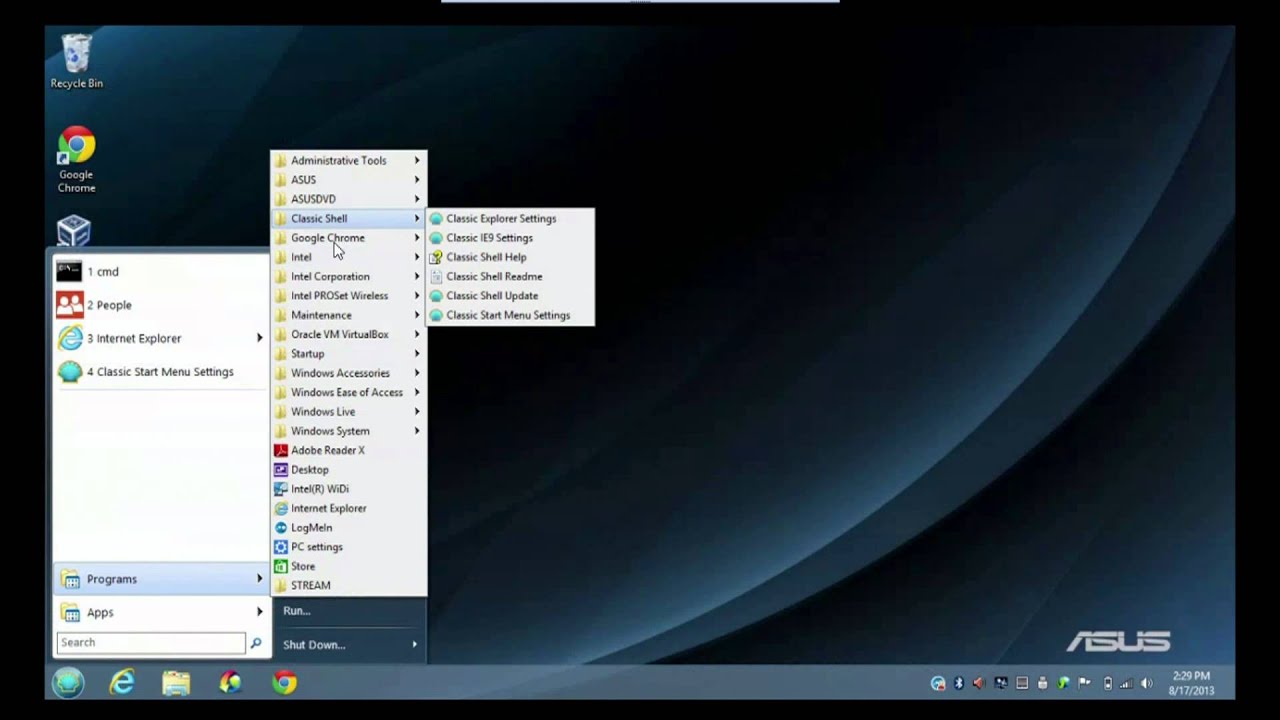Open the Store entry in Programs

(x=349, y=566)
